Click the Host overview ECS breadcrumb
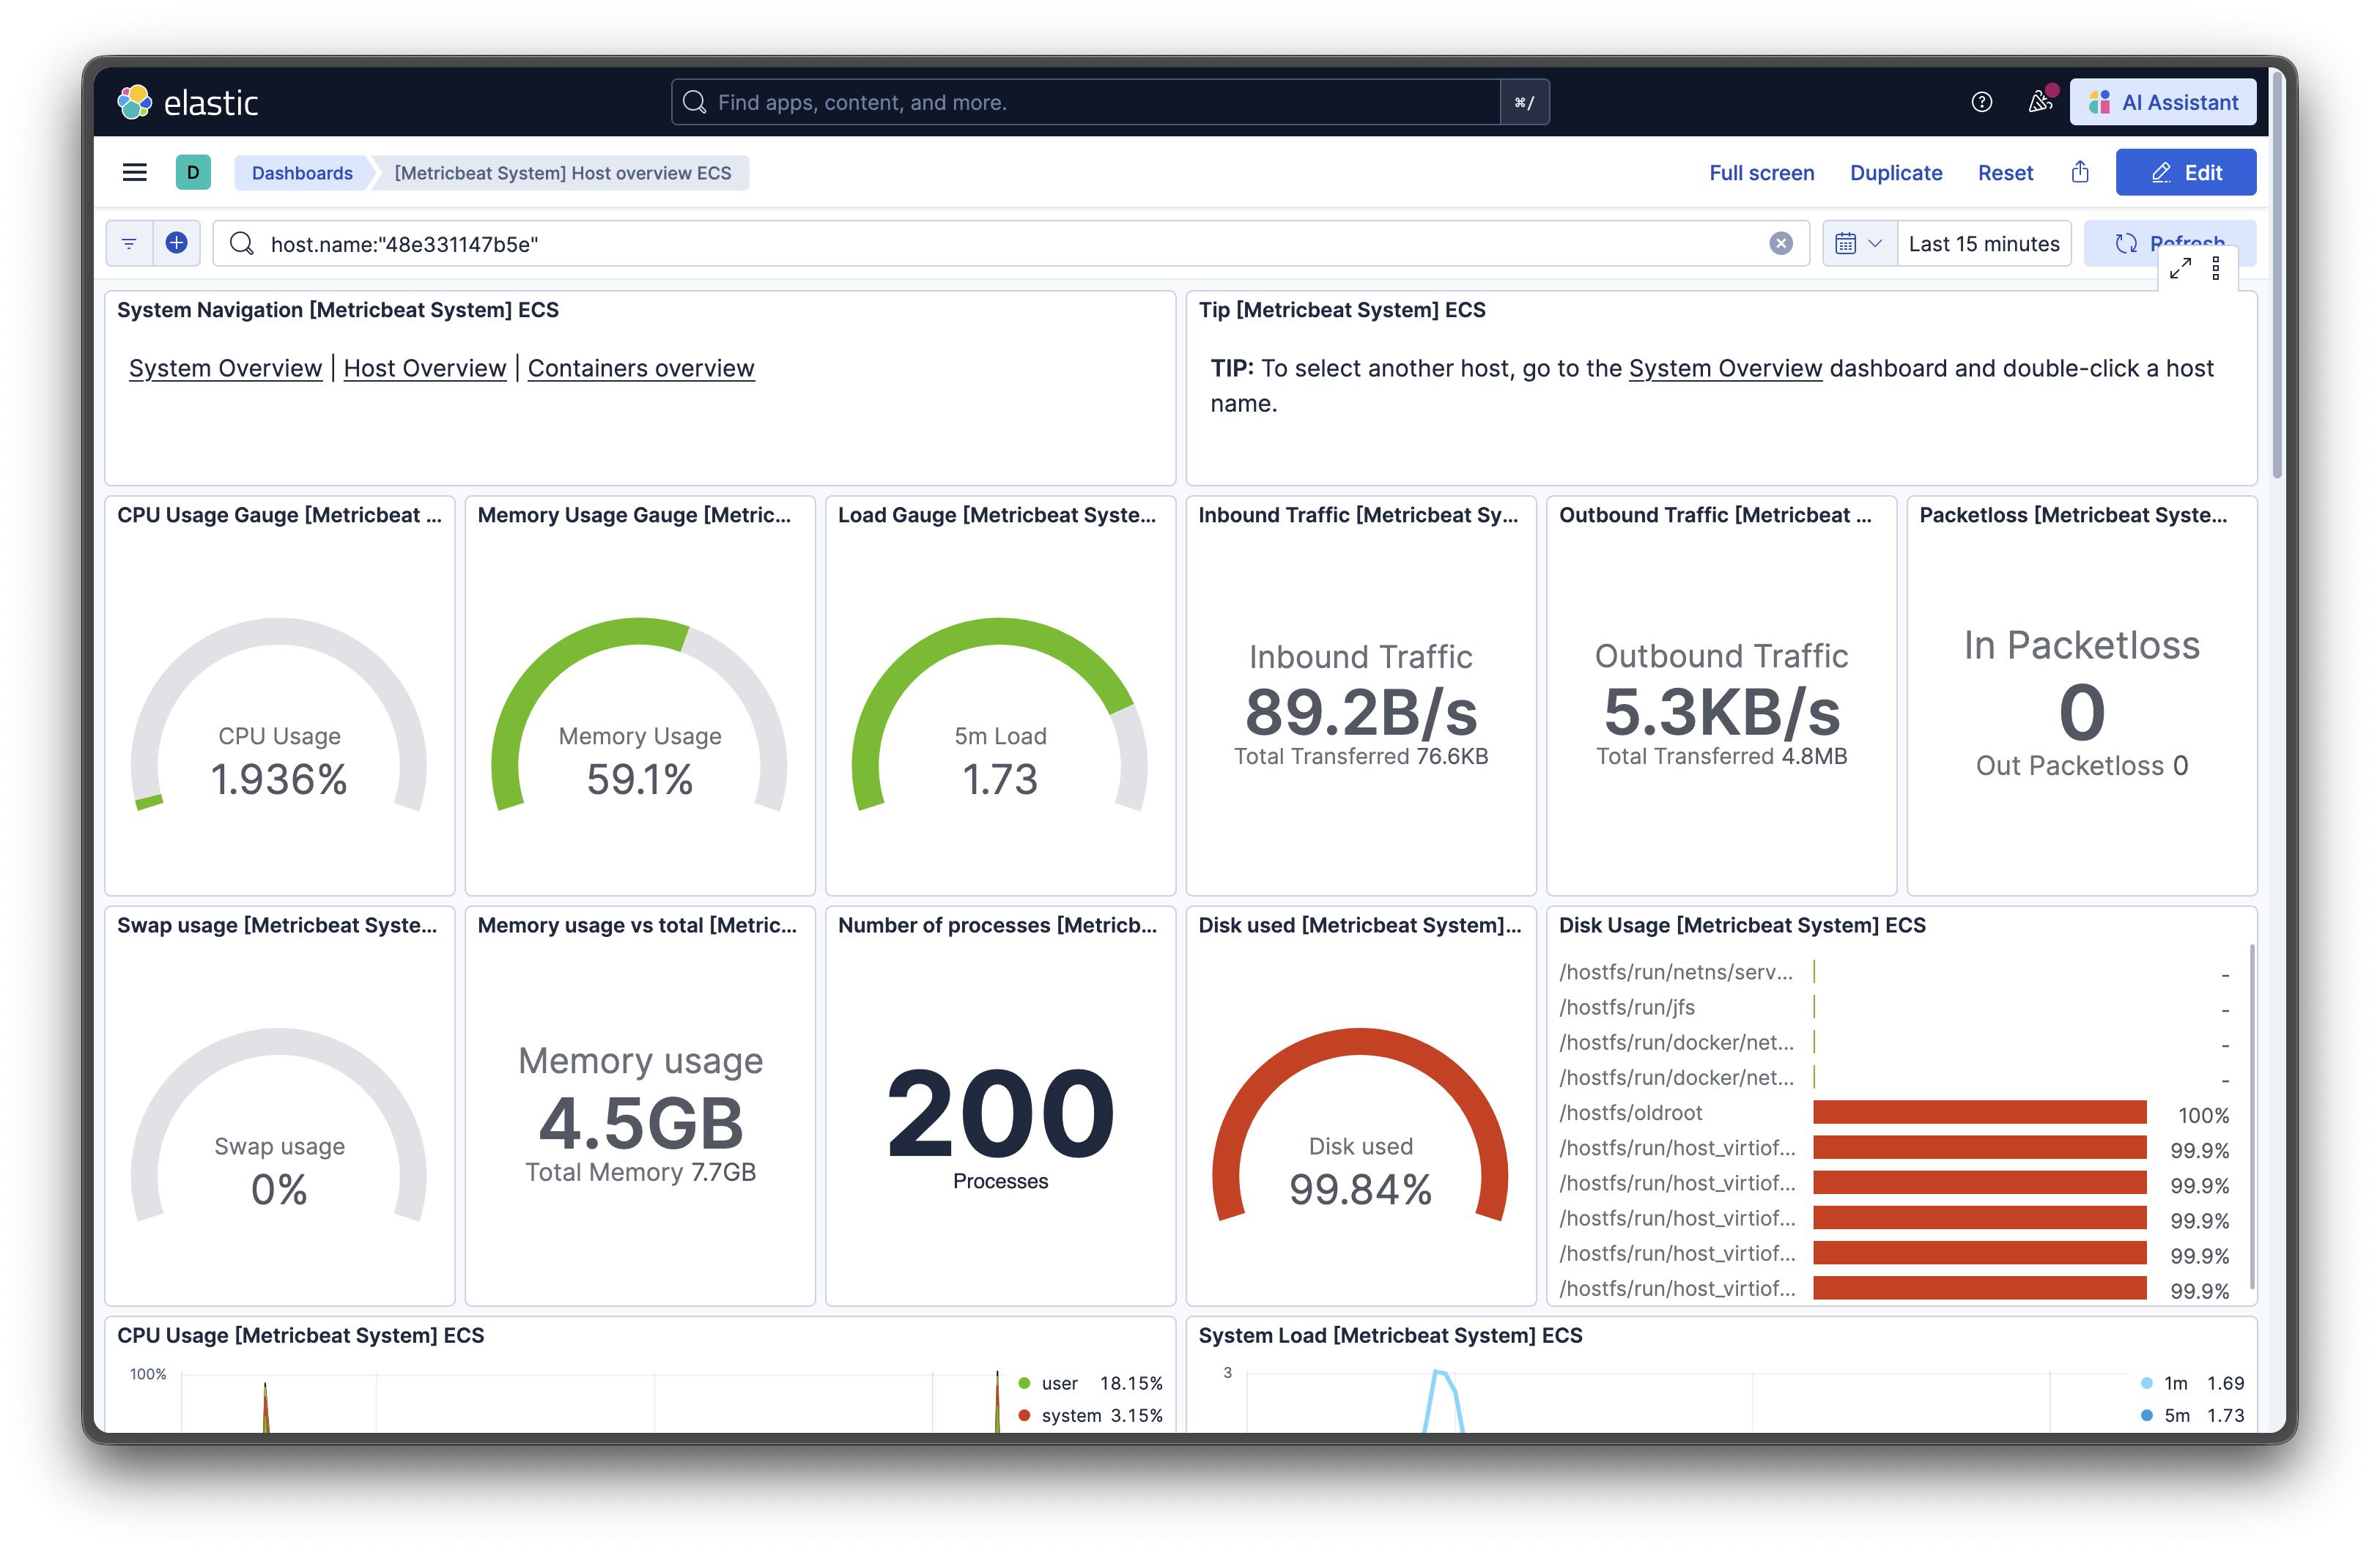2380x1553 pixels. (x=562, y=173)
